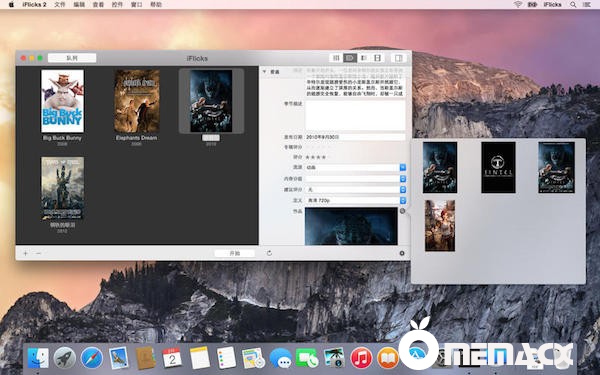Open Safari from the Dock

click(92, 358)
